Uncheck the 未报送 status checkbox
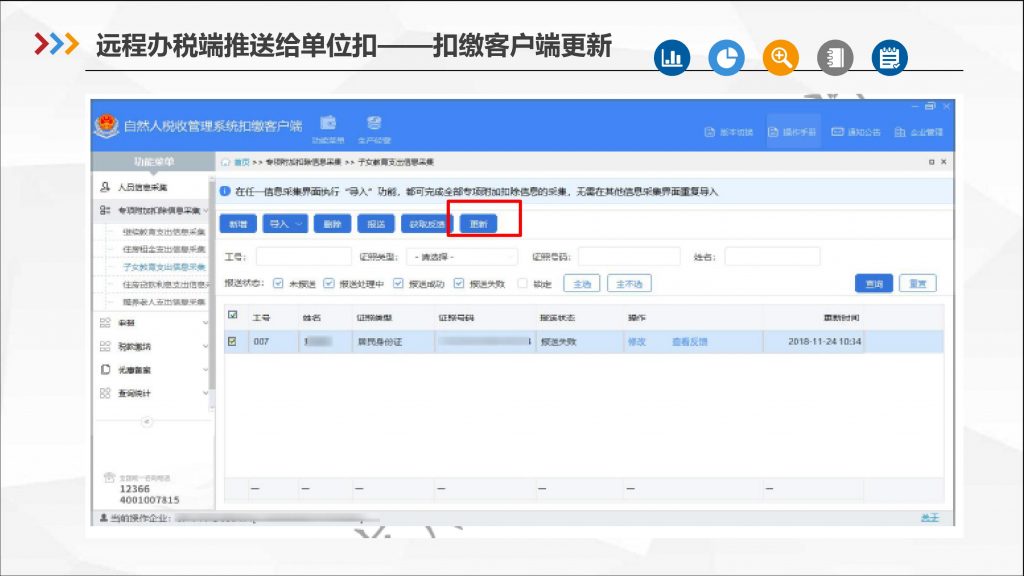The image size is (1024, 576). pyautogui.click(x=278, y=284)
